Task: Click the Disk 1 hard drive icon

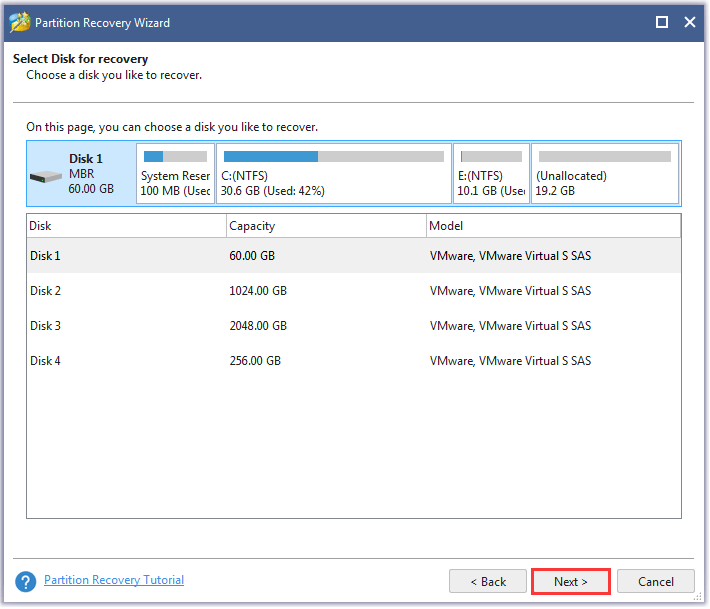Action: (x=46, y=177)
